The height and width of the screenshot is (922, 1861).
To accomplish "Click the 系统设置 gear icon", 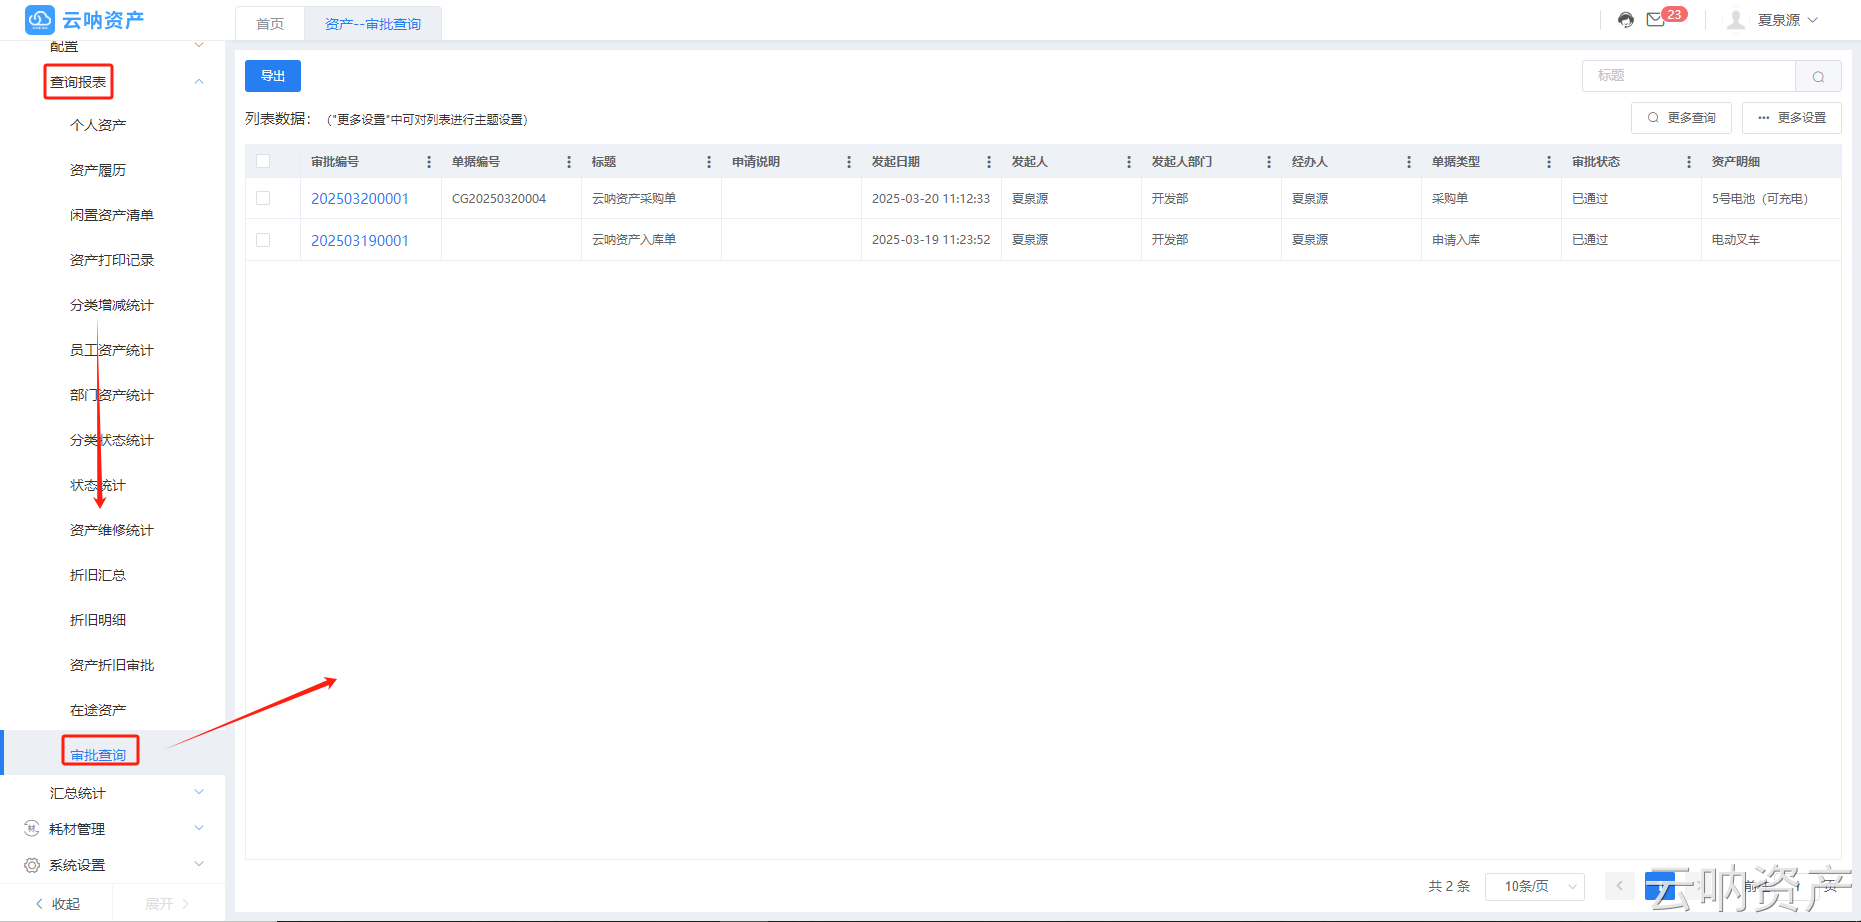I will point(32,865).
